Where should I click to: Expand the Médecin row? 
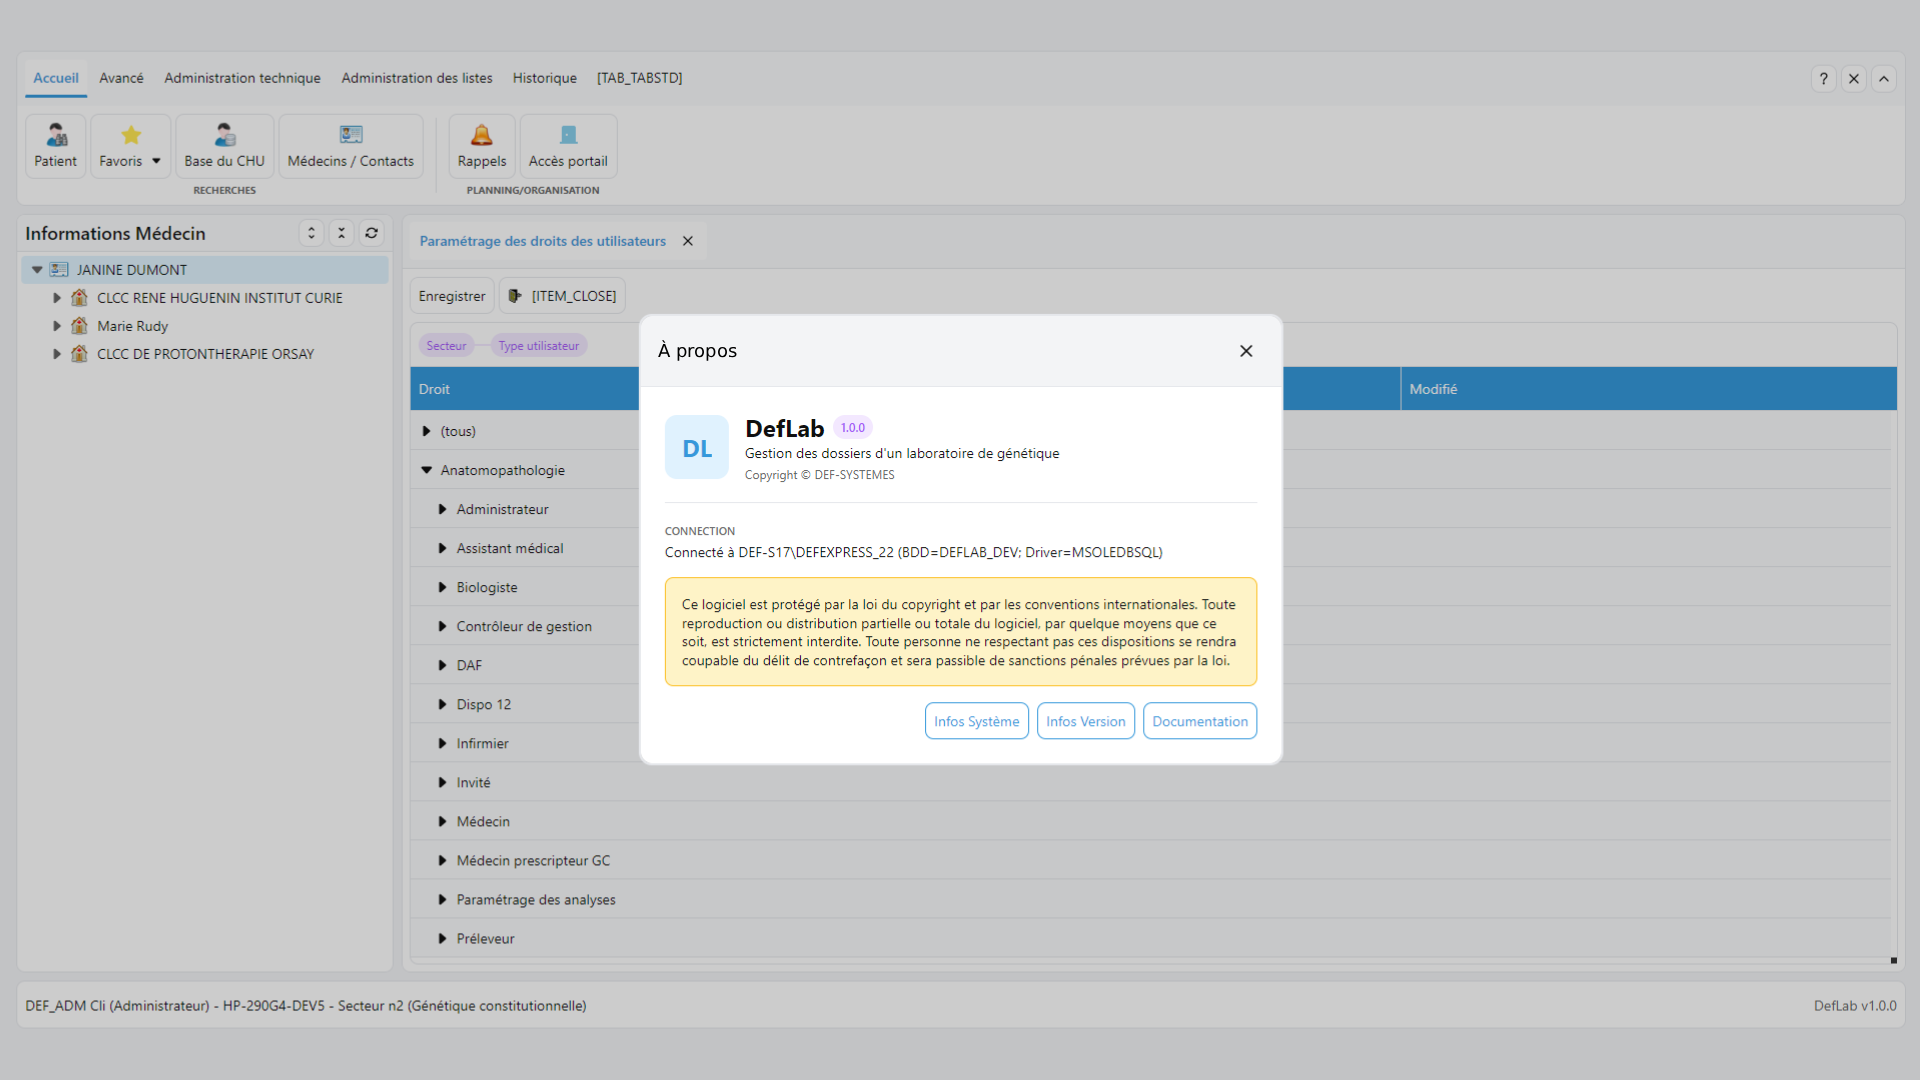click(442, 821)
